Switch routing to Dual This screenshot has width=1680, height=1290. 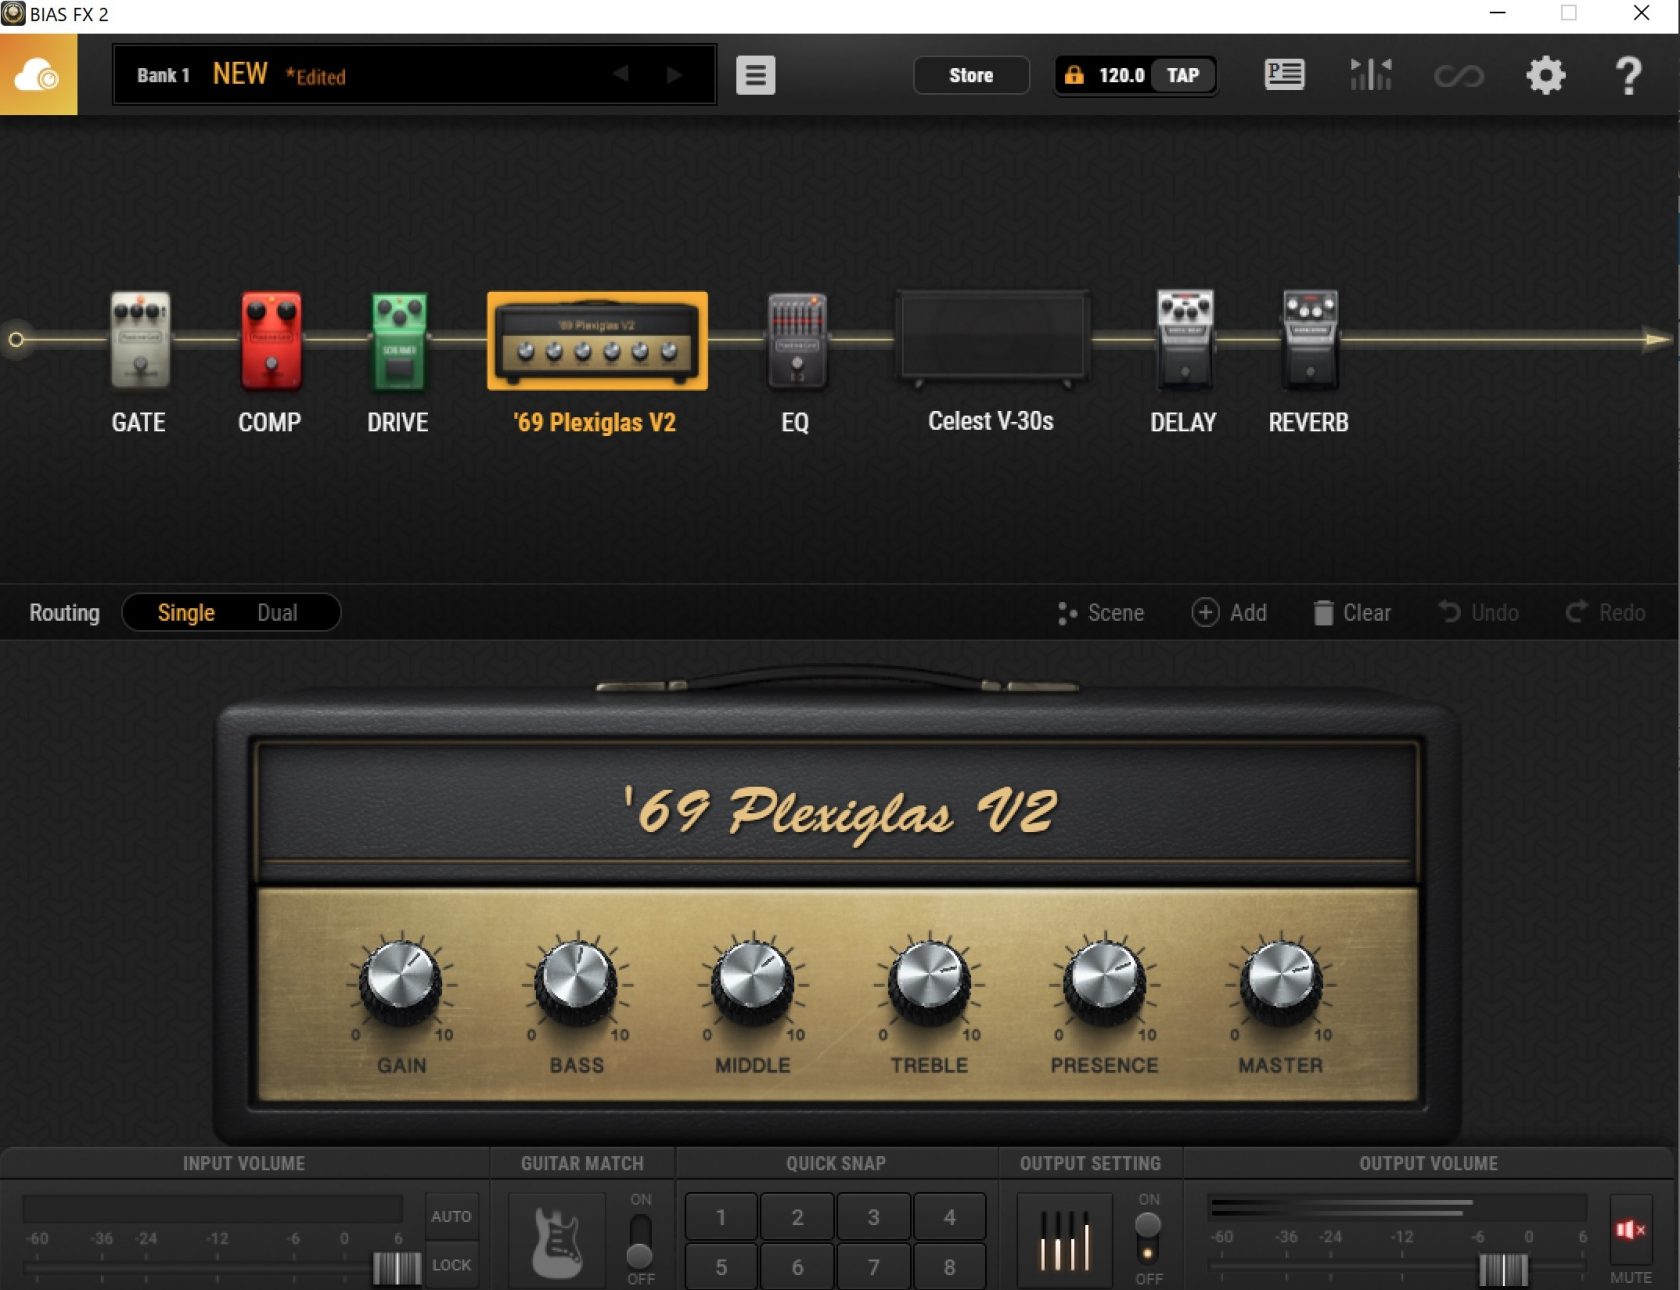277,612
